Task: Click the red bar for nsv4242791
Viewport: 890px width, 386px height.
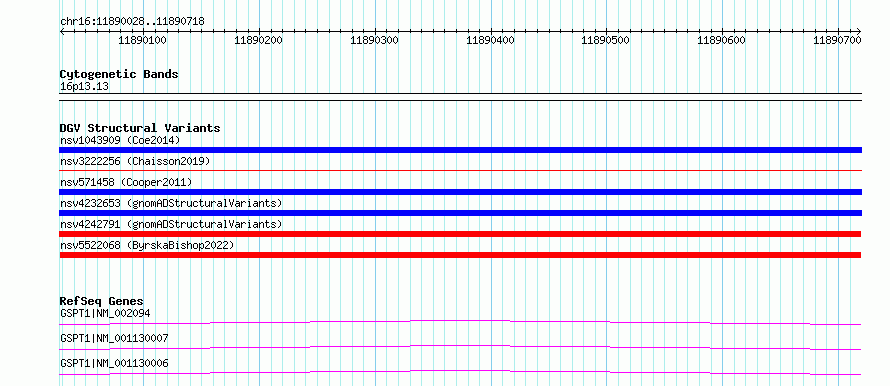Action: 460,234
